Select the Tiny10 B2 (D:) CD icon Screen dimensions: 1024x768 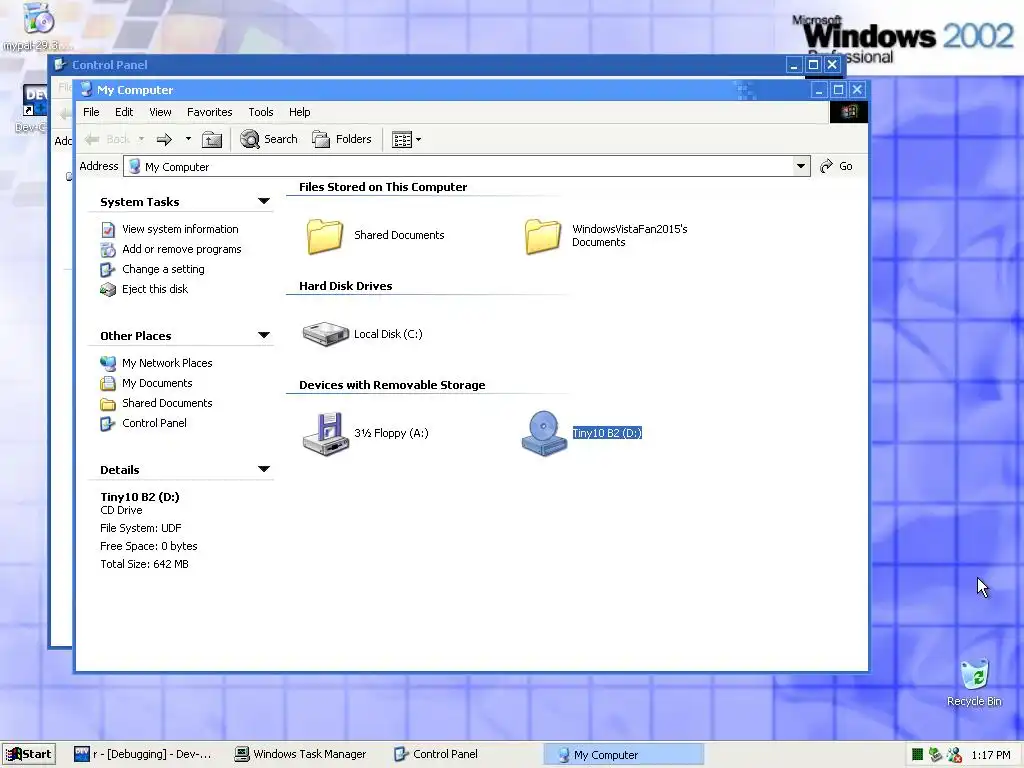coord(544,433)
